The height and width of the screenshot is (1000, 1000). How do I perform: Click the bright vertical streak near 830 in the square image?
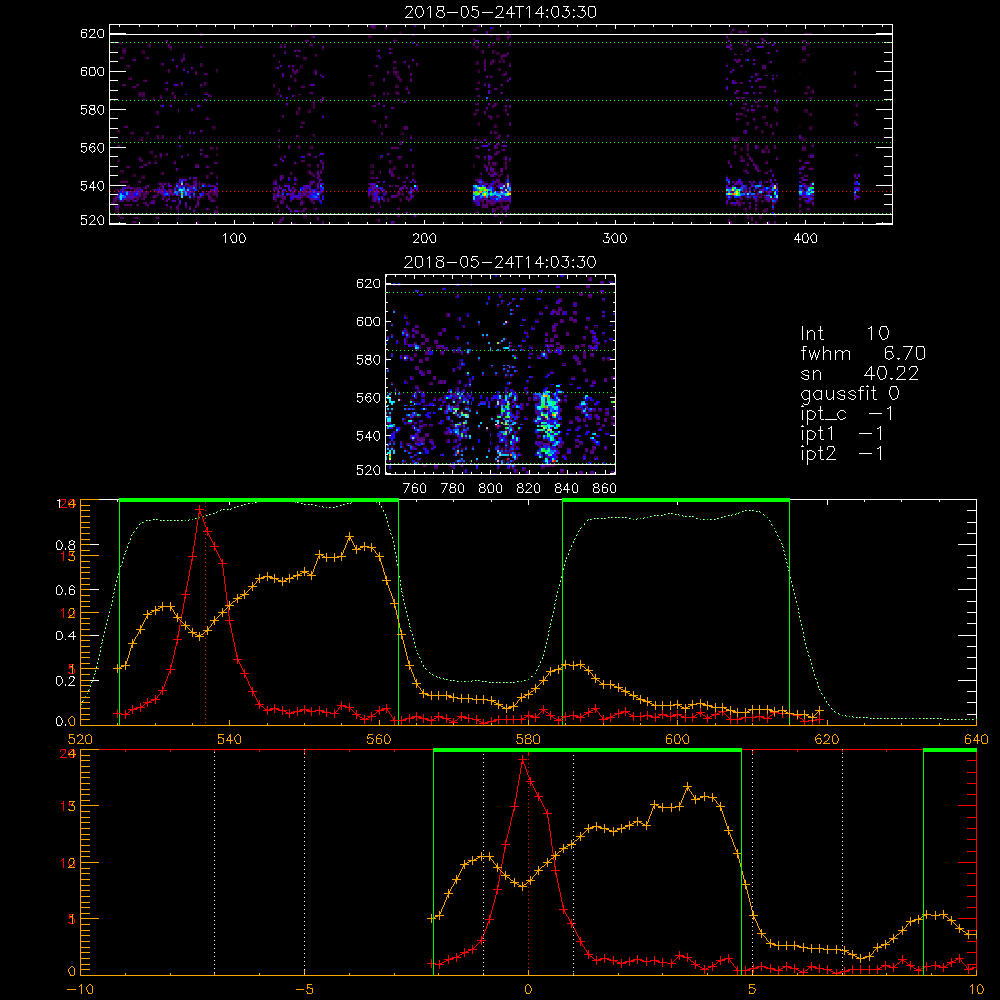pyautogui.click(x=548, y=424)
